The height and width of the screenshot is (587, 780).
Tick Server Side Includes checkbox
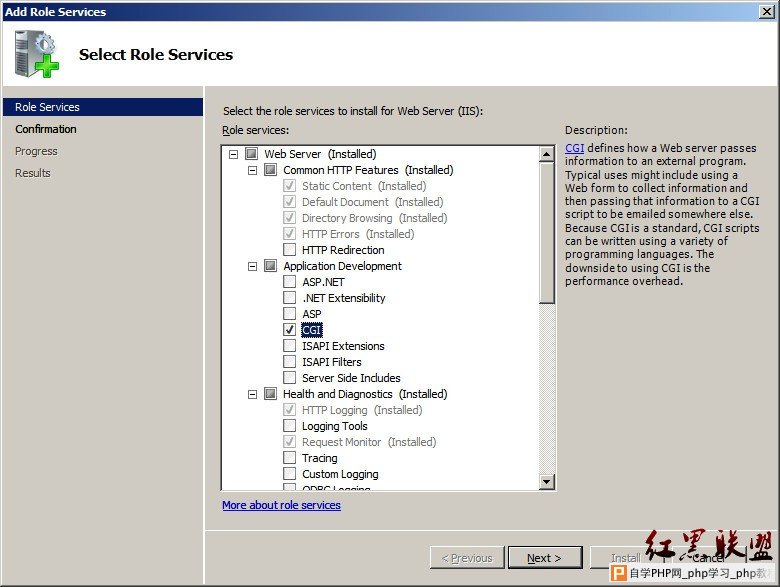point(290,378)
